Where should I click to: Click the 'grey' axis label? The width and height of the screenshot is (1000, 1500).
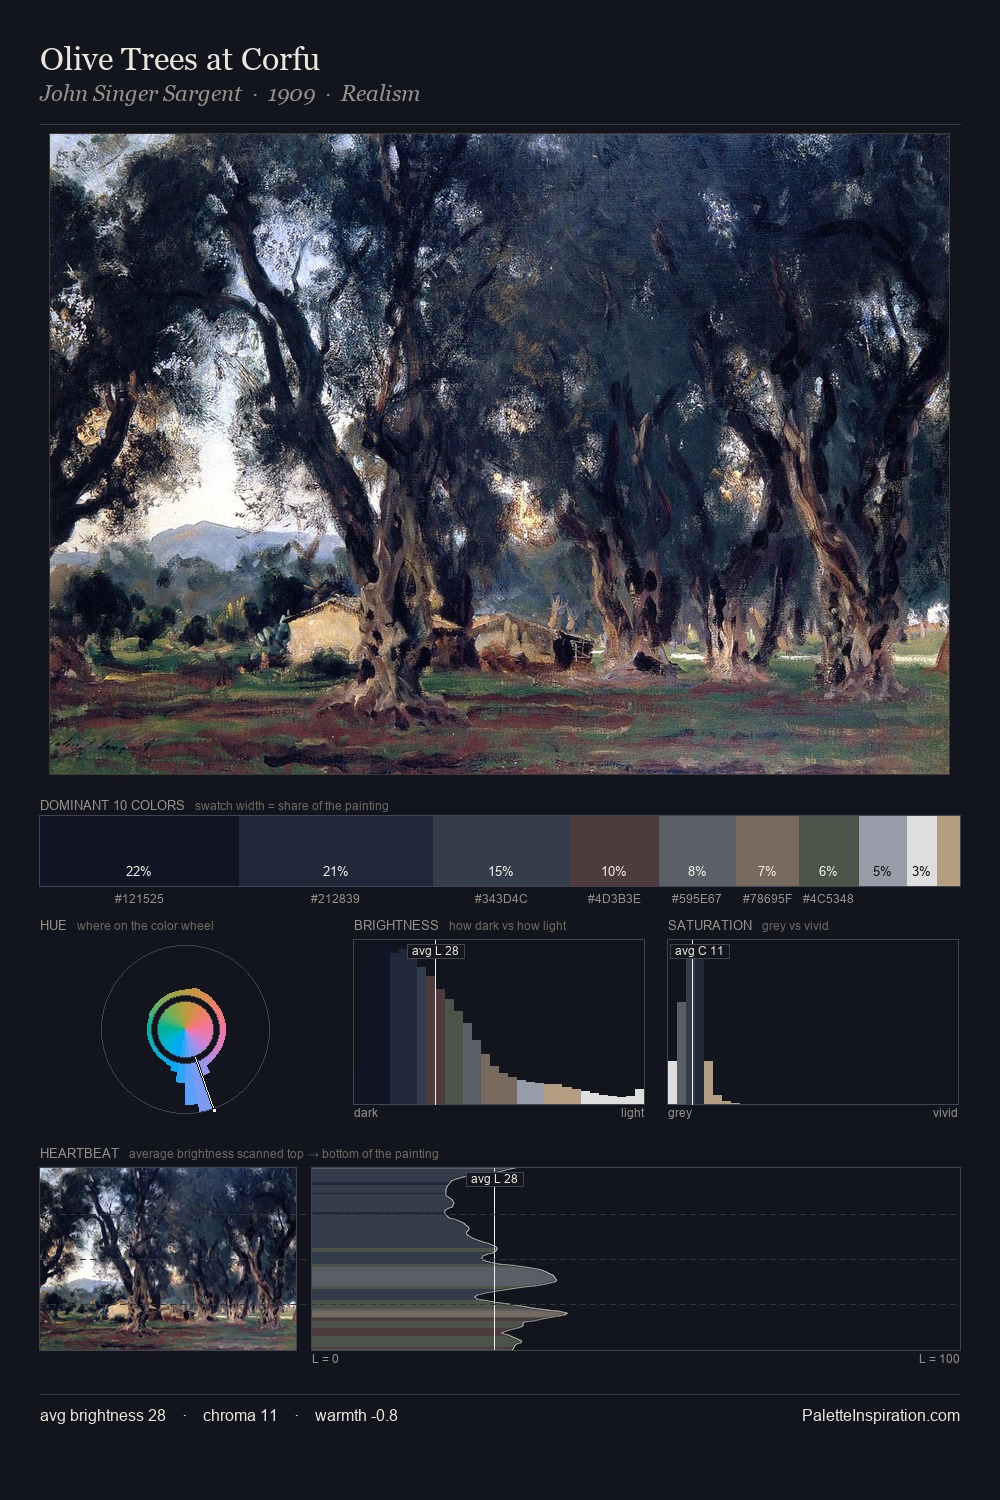(680, 1113)
